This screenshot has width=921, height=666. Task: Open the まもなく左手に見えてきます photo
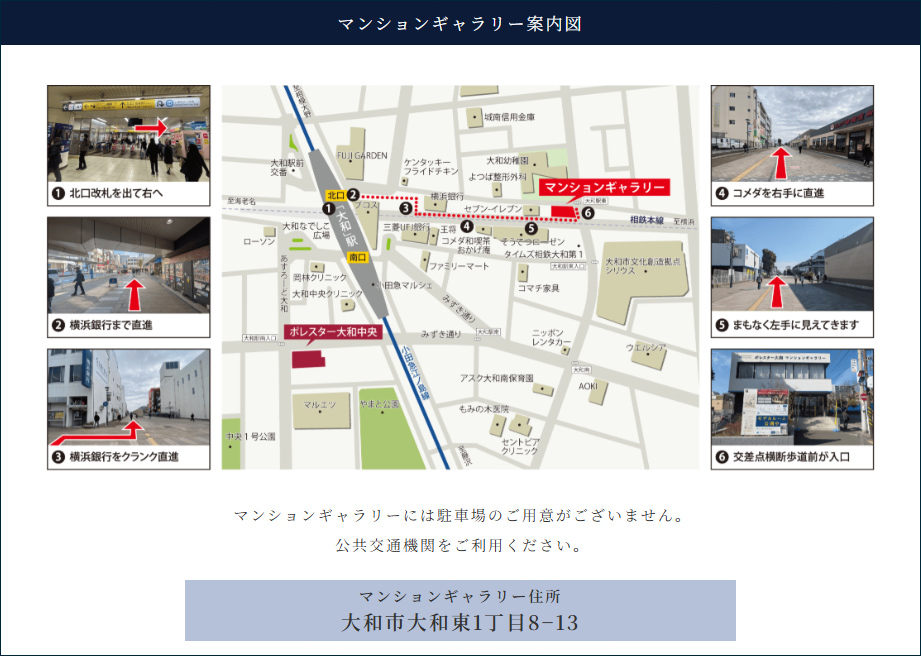(x=792, y=265)
